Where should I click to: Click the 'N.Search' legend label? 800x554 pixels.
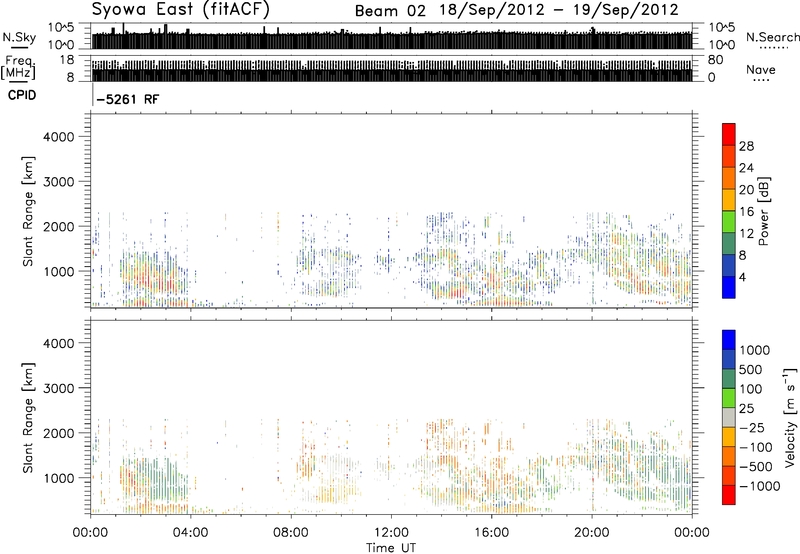[772, 37]
